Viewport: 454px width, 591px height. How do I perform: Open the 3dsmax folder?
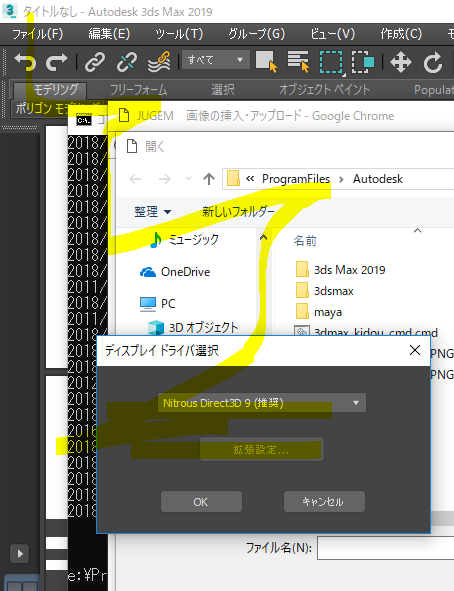click(x=325, y=291)
